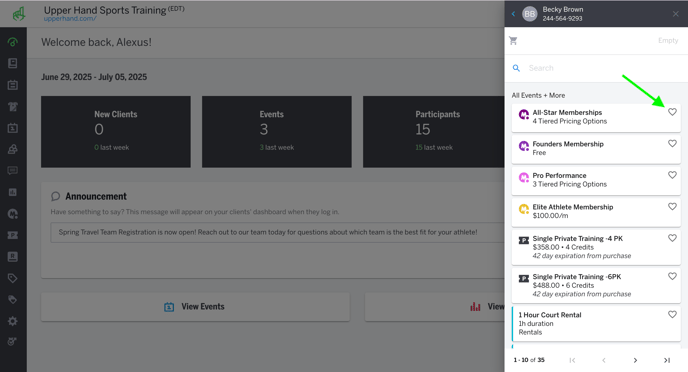
Task: Select the 1 Hour Court Rental item
Action: [596, 324]
